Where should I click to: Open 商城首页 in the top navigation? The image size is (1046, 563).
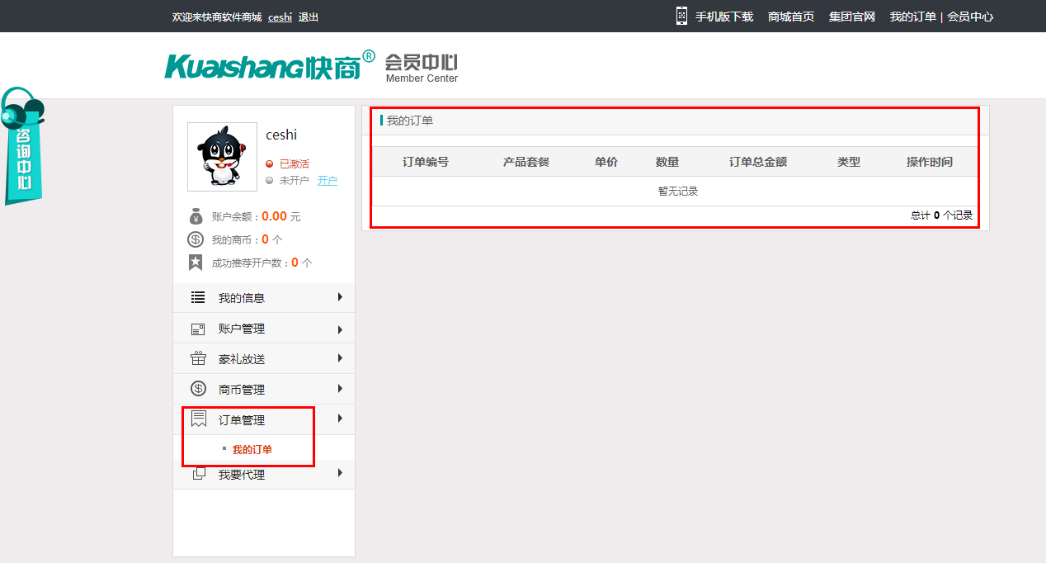(791, 17)
